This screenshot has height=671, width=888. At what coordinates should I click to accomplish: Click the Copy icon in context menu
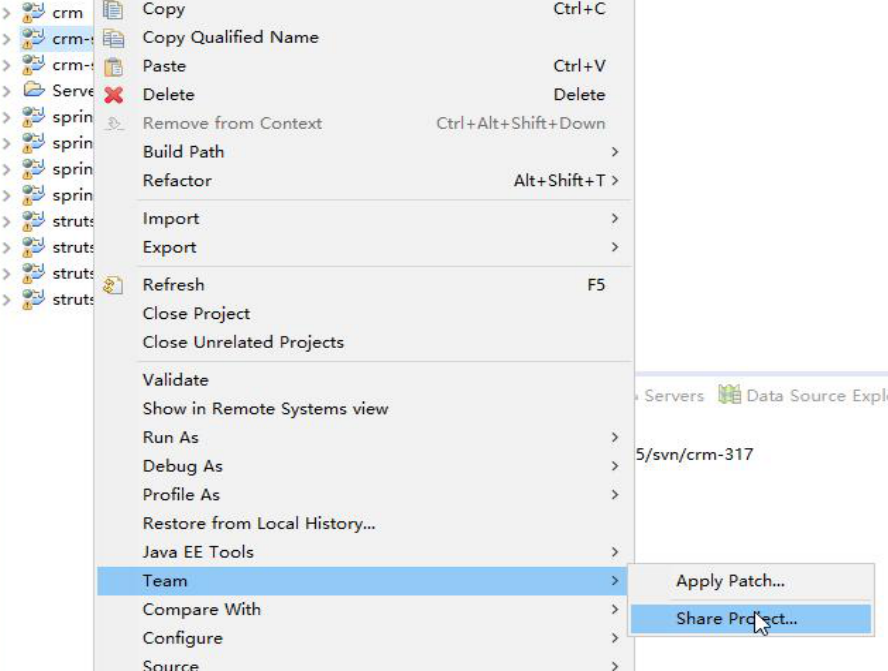click(x=113, y=9)
